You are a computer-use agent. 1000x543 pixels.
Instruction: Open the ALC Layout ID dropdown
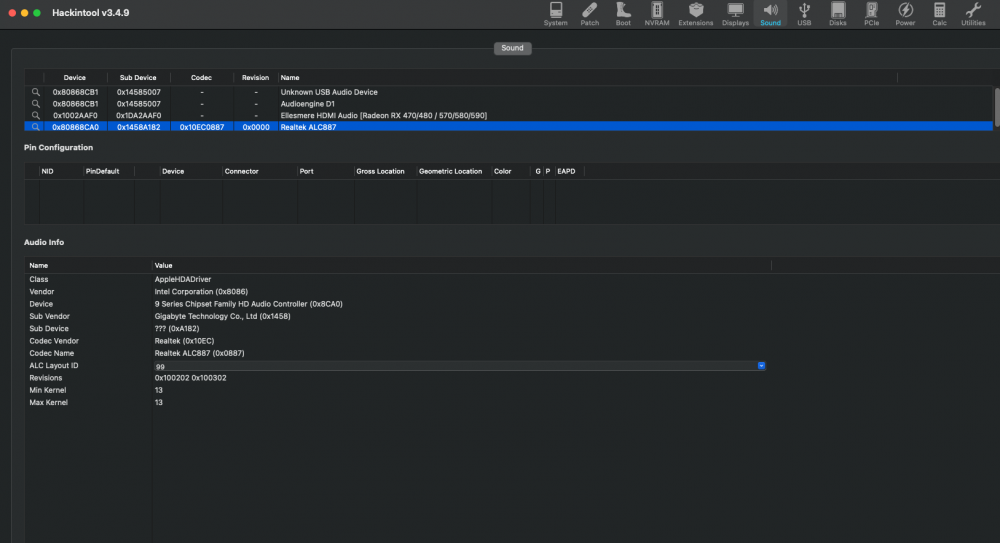pyautogui.click(x=761, y=366)
